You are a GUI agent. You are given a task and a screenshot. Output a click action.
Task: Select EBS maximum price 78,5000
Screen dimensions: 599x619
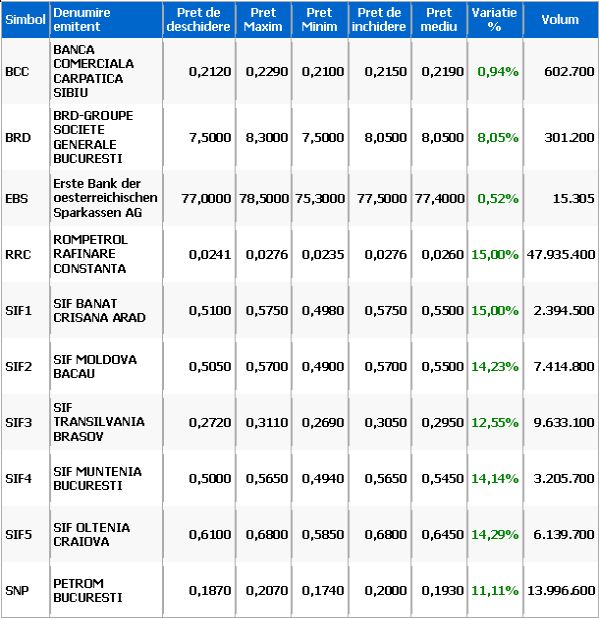click(264, 199)
